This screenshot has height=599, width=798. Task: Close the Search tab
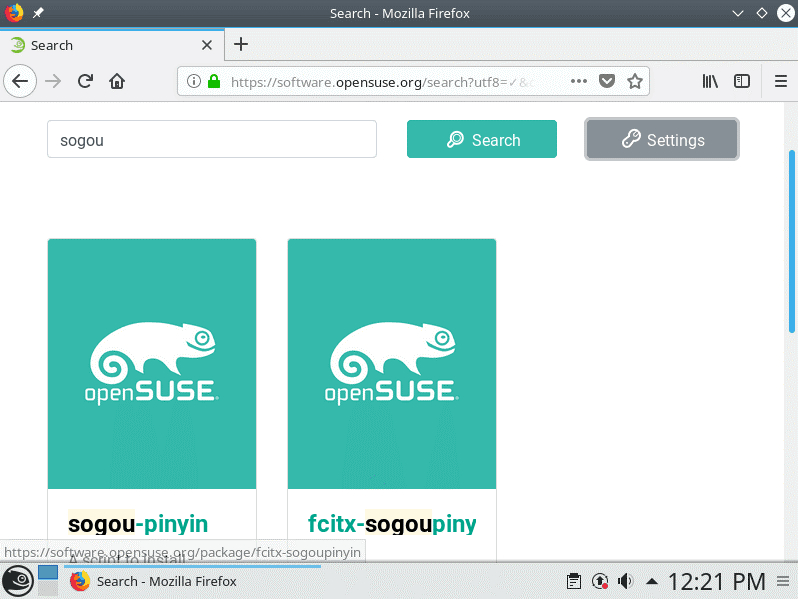coord(207,45)
